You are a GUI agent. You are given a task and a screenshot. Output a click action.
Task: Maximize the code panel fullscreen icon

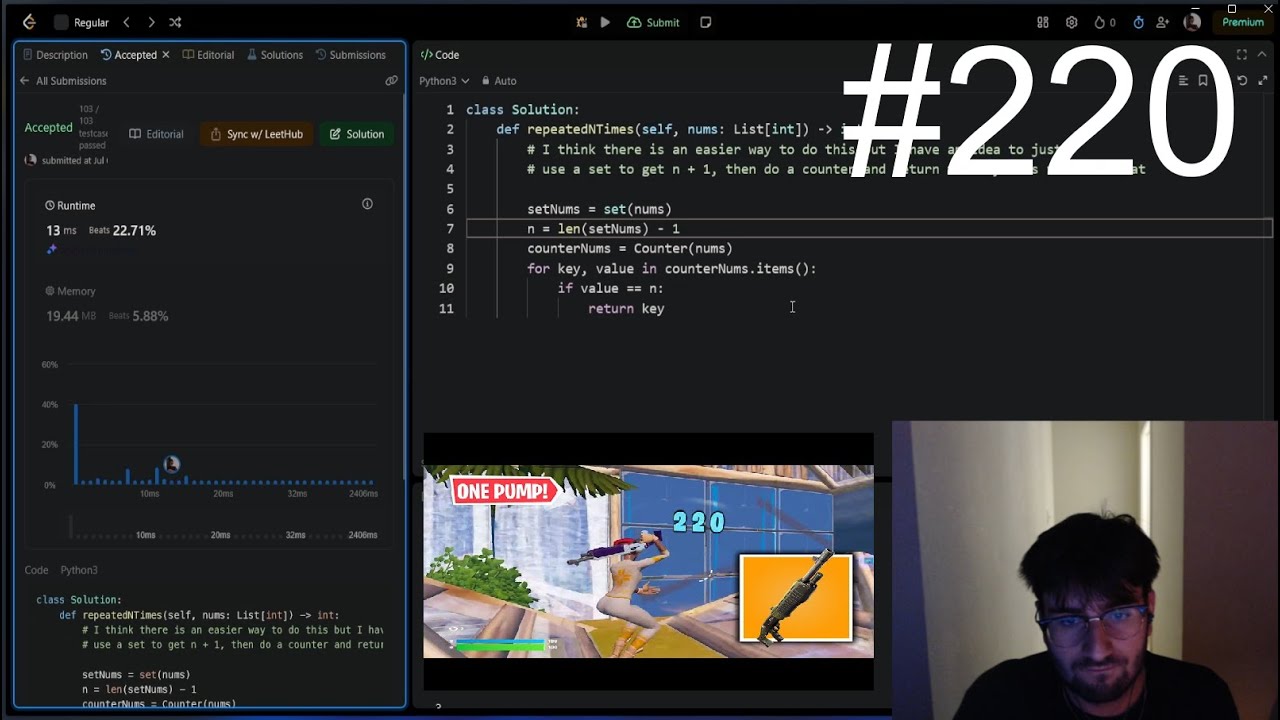(1241, 55)
